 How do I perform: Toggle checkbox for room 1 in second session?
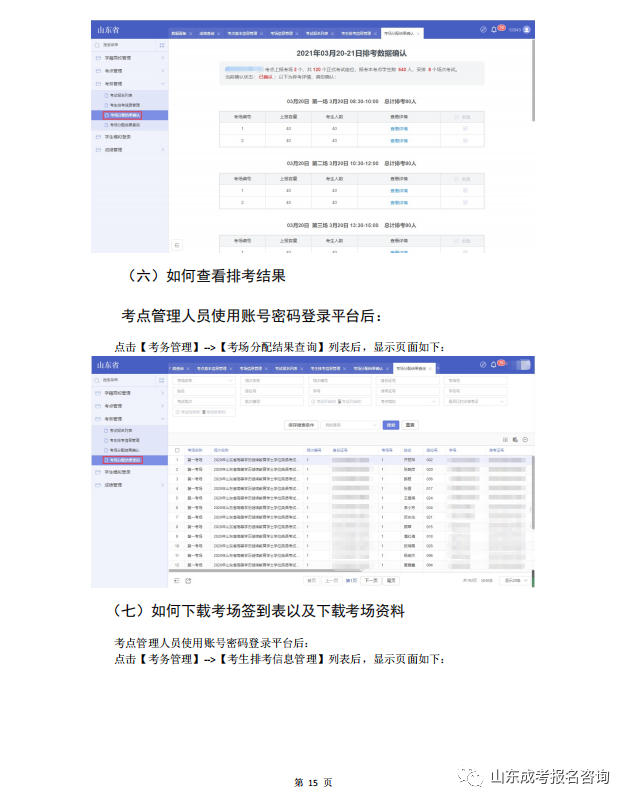(x=465, y=190)
